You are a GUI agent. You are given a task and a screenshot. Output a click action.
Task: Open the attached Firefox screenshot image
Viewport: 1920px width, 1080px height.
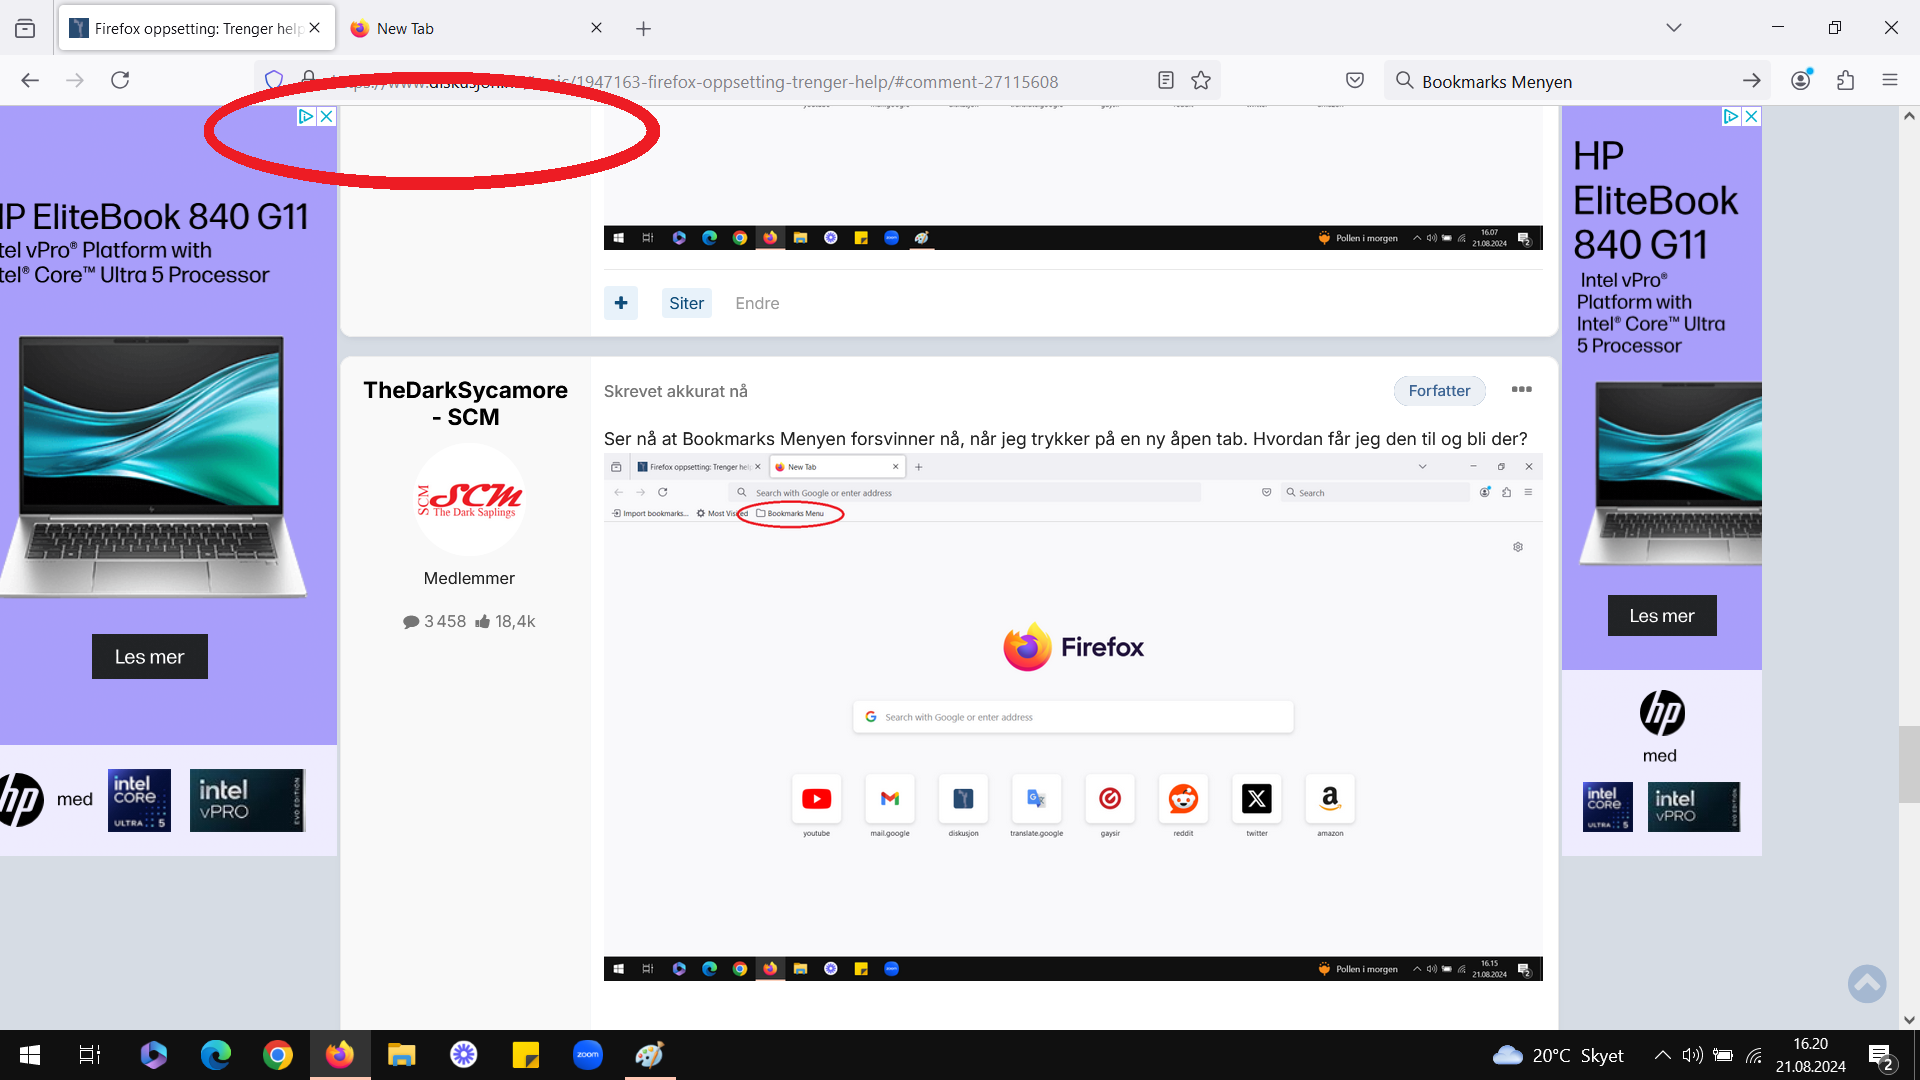point(1073,717)
